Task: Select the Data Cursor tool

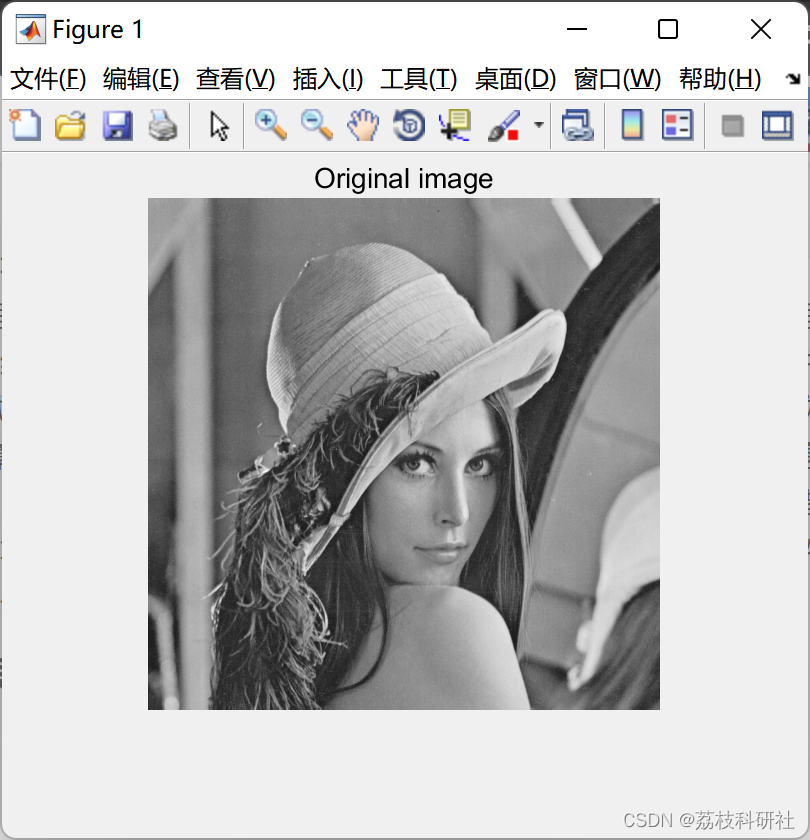Action: 455,125
